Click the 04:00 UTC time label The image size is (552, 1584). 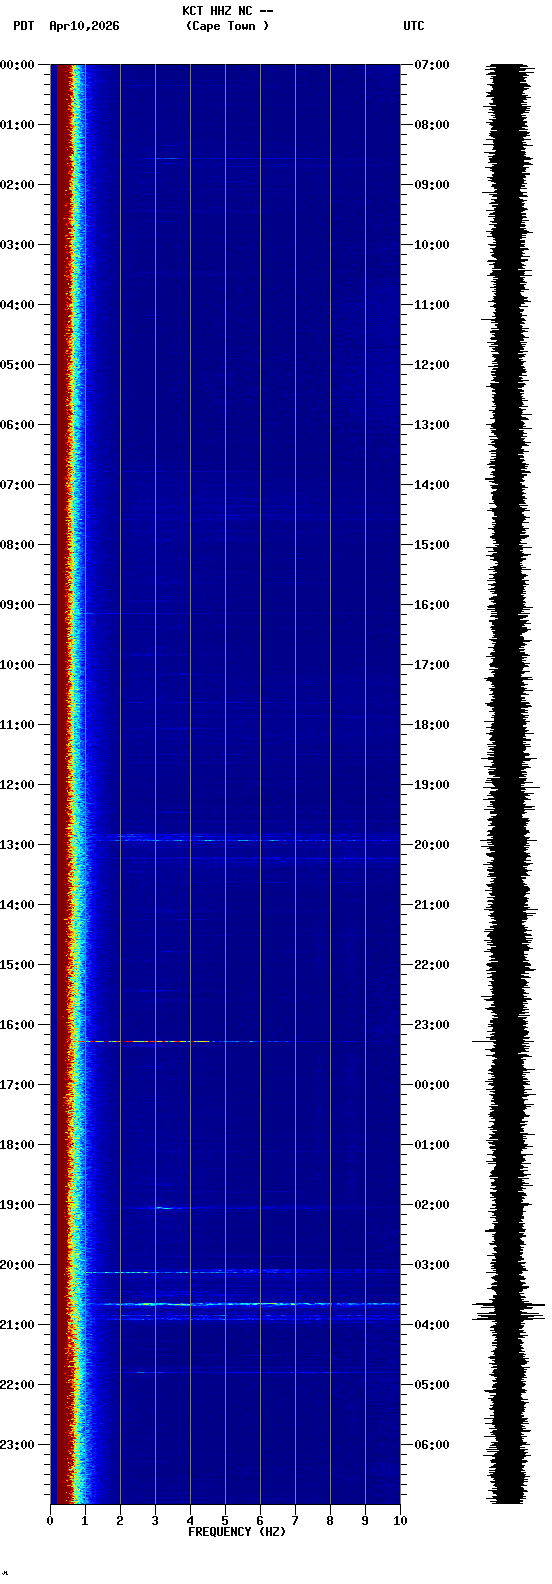(x=432, y=1325)
